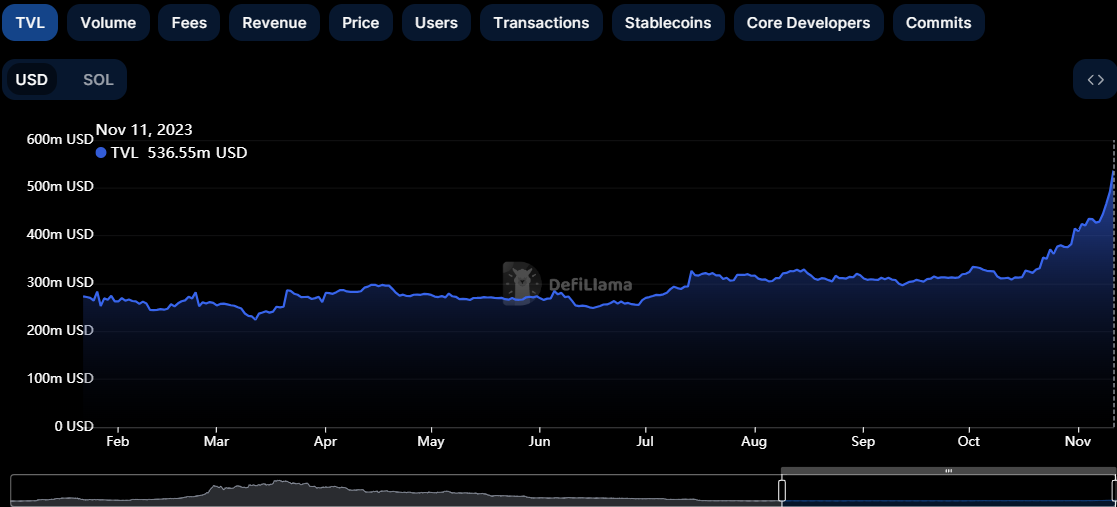The width and height of the screenshot is (1117, 507).
Task: Enable the Transactions metric
Action: (541, 22)
